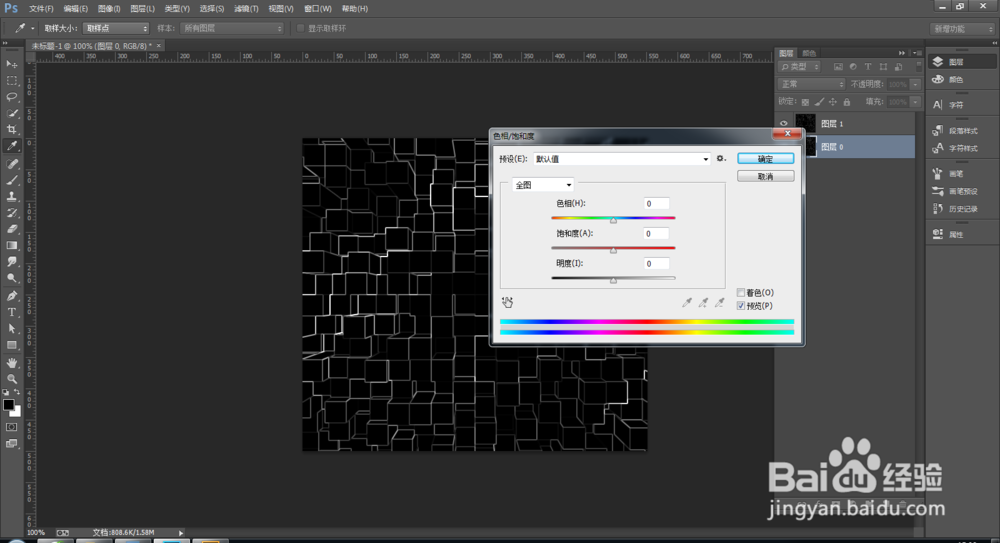Viewport: 1000px width, 543px height.
Task: Open the 选择(S) menu
Action: (x=211, y=9)
